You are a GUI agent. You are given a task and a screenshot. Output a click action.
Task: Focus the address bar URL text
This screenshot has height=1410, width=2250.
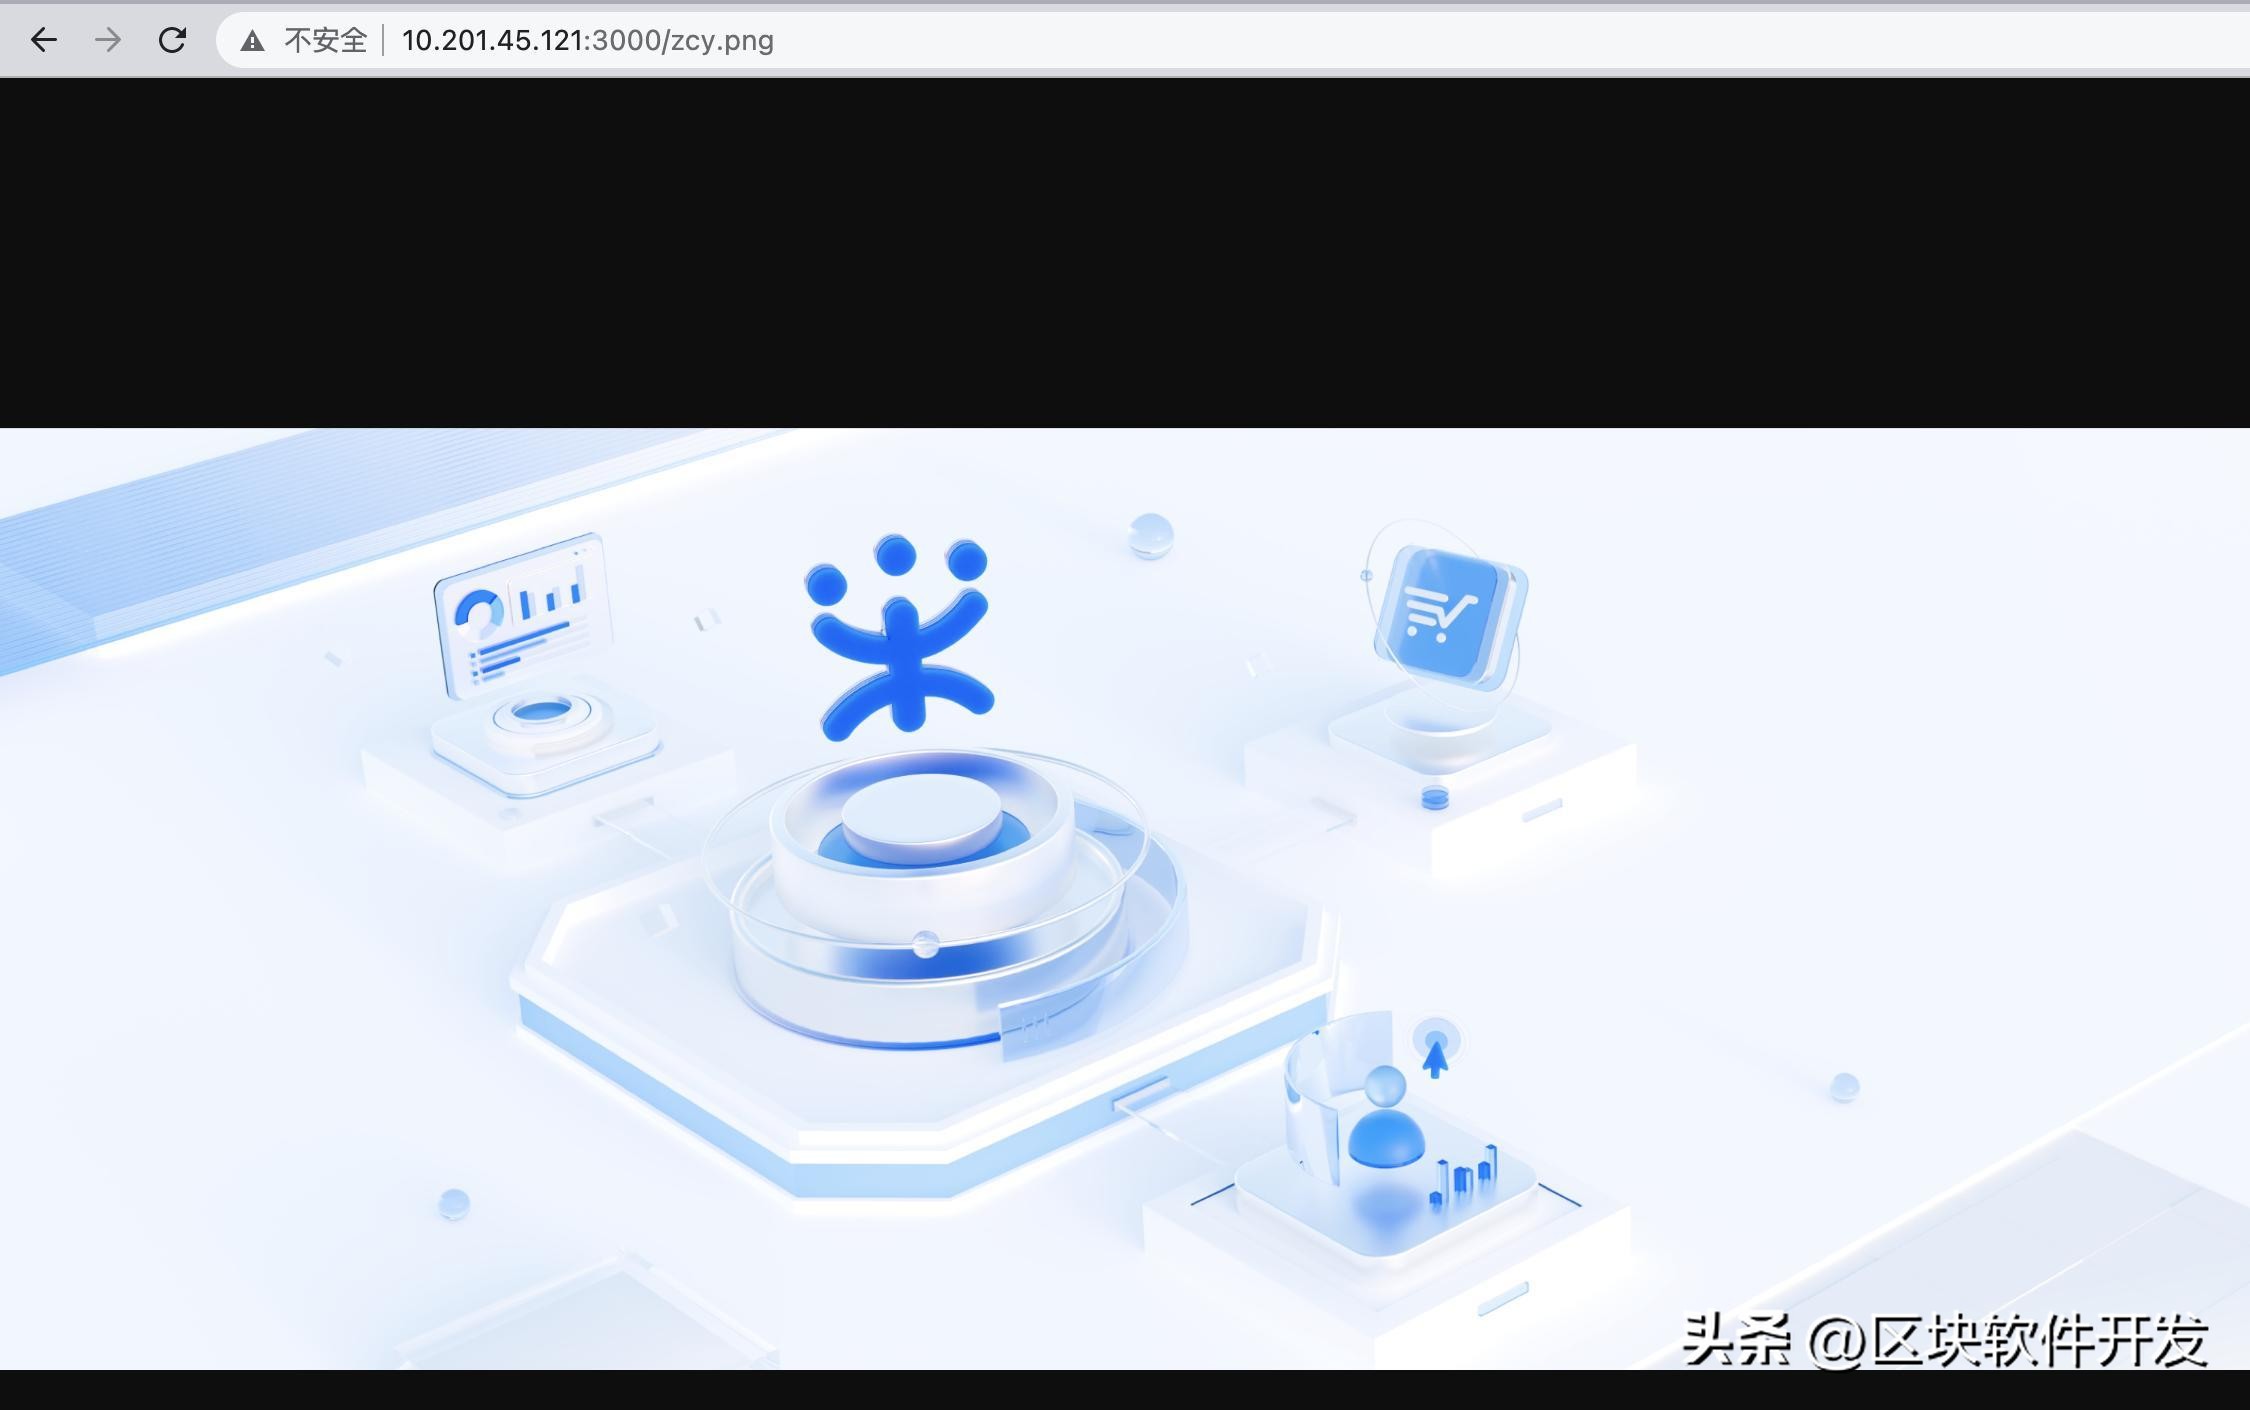click(x=587, y=41)
